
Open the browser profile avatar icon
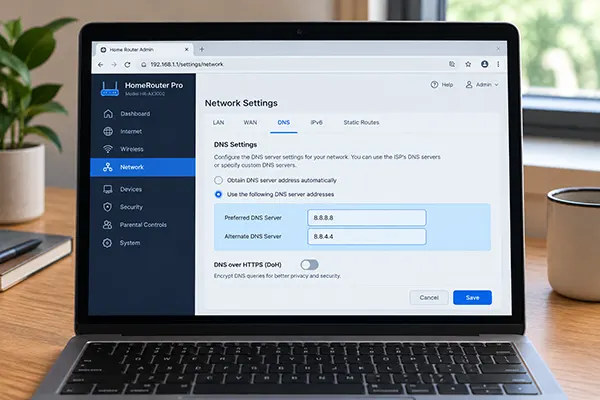click(x=484, y=64)
